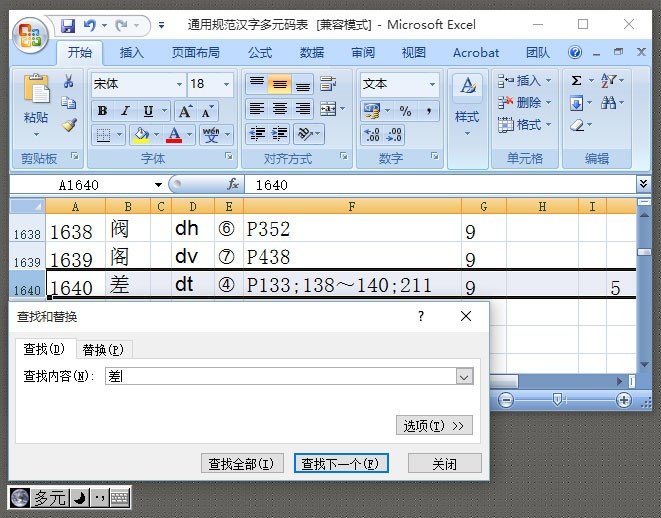Open text orientation options
The image size is (661, 518).
309,134
